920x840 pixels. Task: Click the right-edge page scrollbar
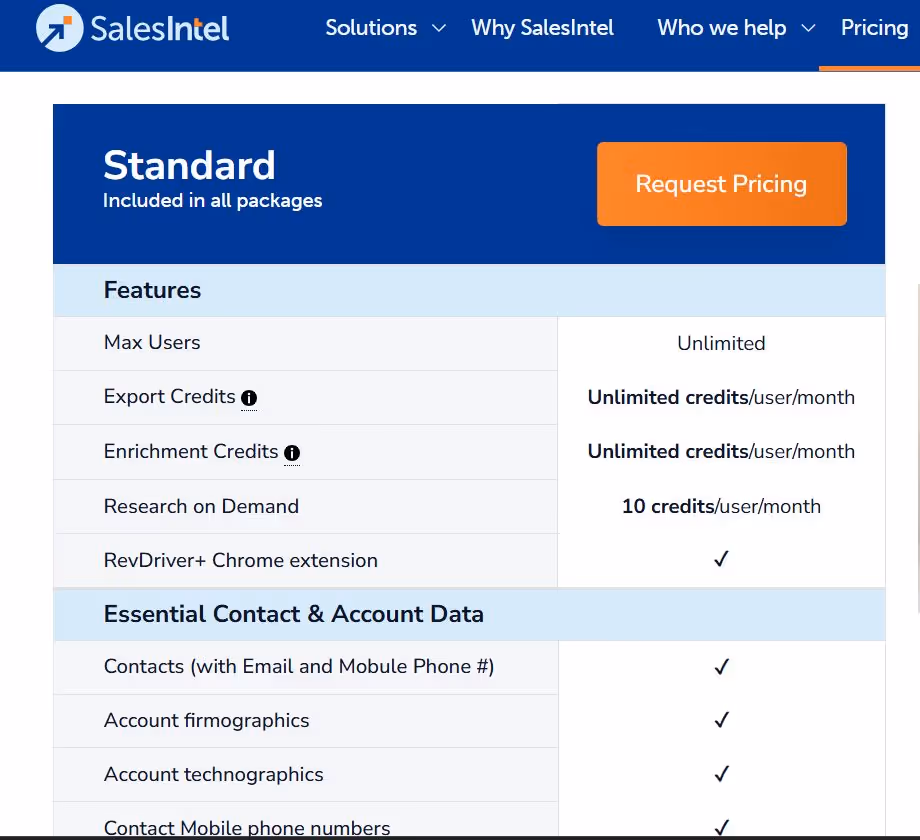915,400
